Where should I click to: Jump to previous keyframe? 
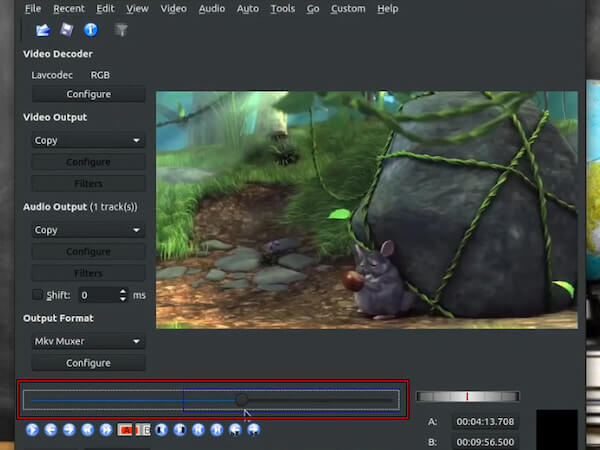[87, 430]
